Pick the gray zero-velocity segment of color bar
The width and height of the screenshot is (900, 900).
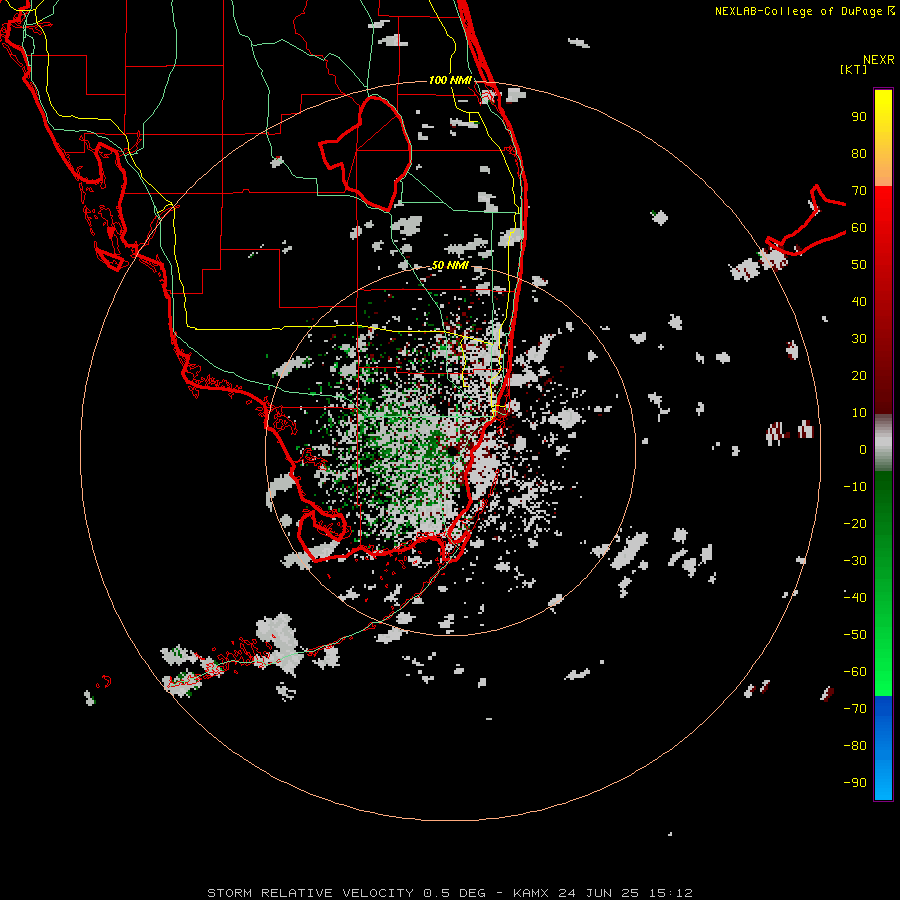(883, 443)
